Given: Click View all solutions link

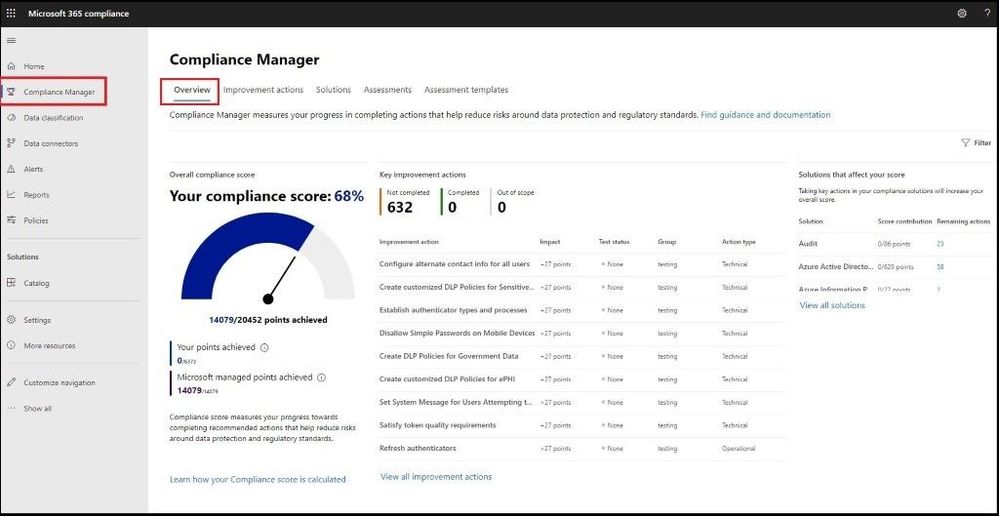Looking at the screenshot, I should pos(832,305).
